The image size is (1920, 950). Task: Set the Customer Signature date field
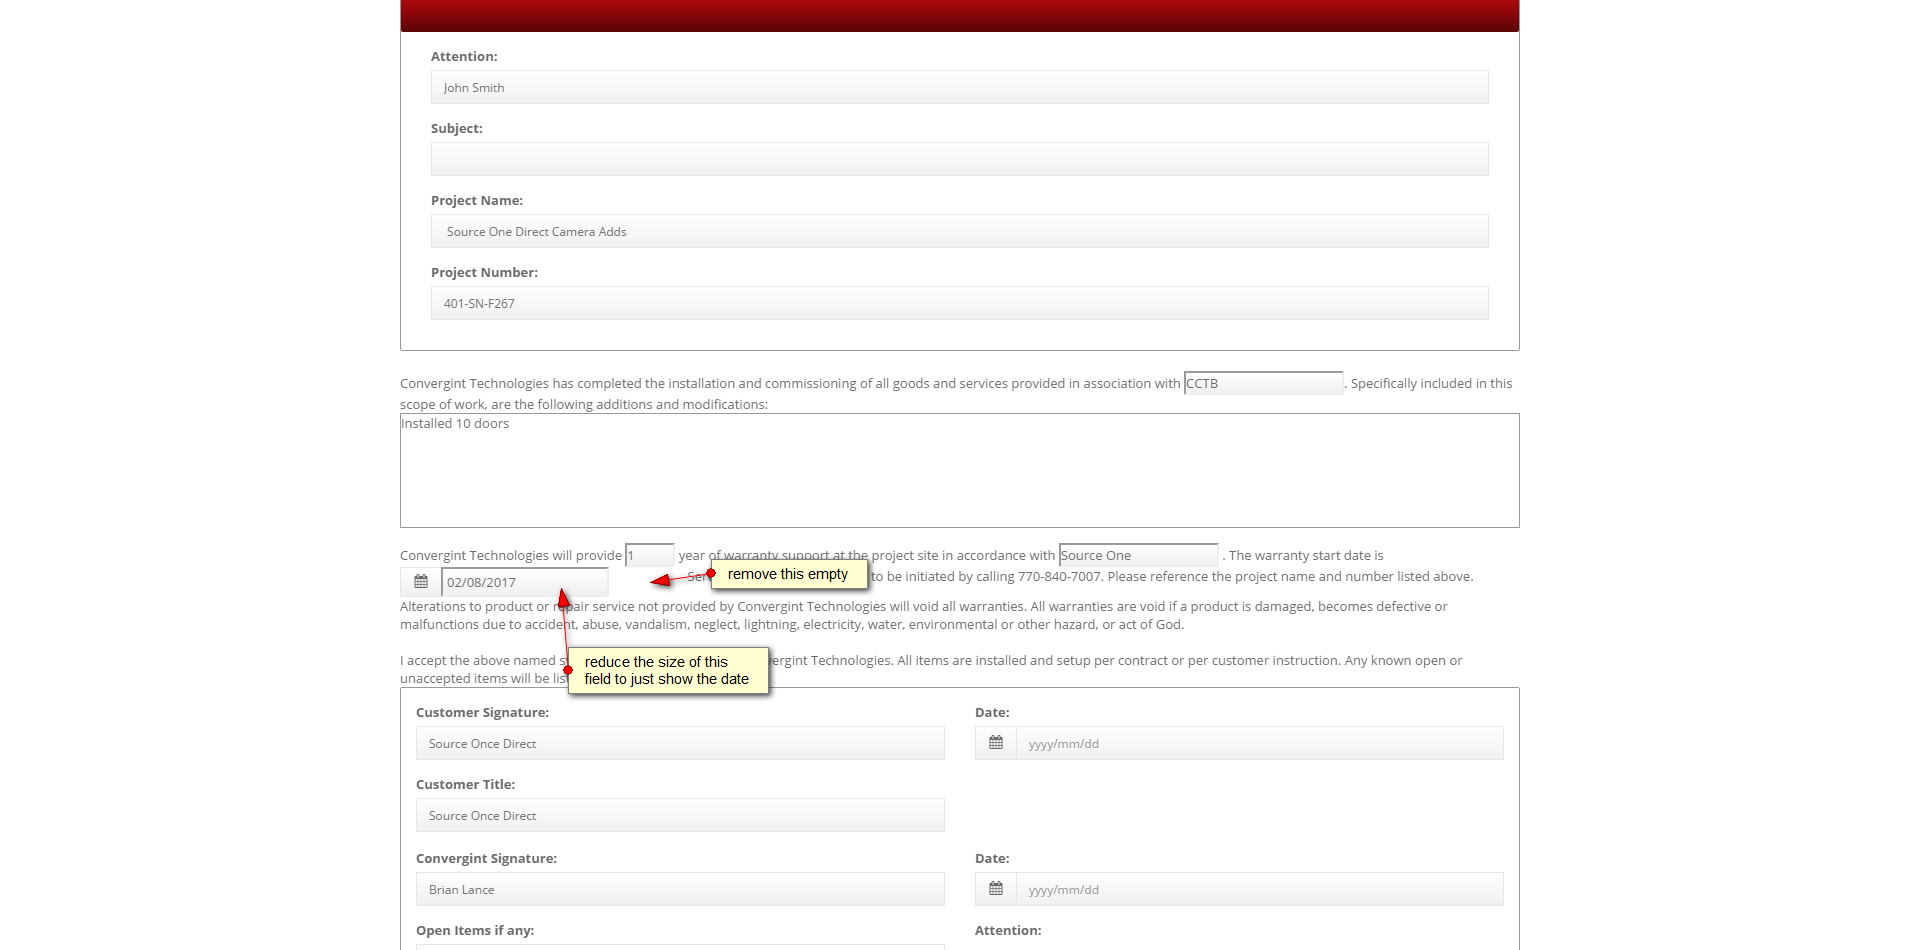pos(1260,743)
